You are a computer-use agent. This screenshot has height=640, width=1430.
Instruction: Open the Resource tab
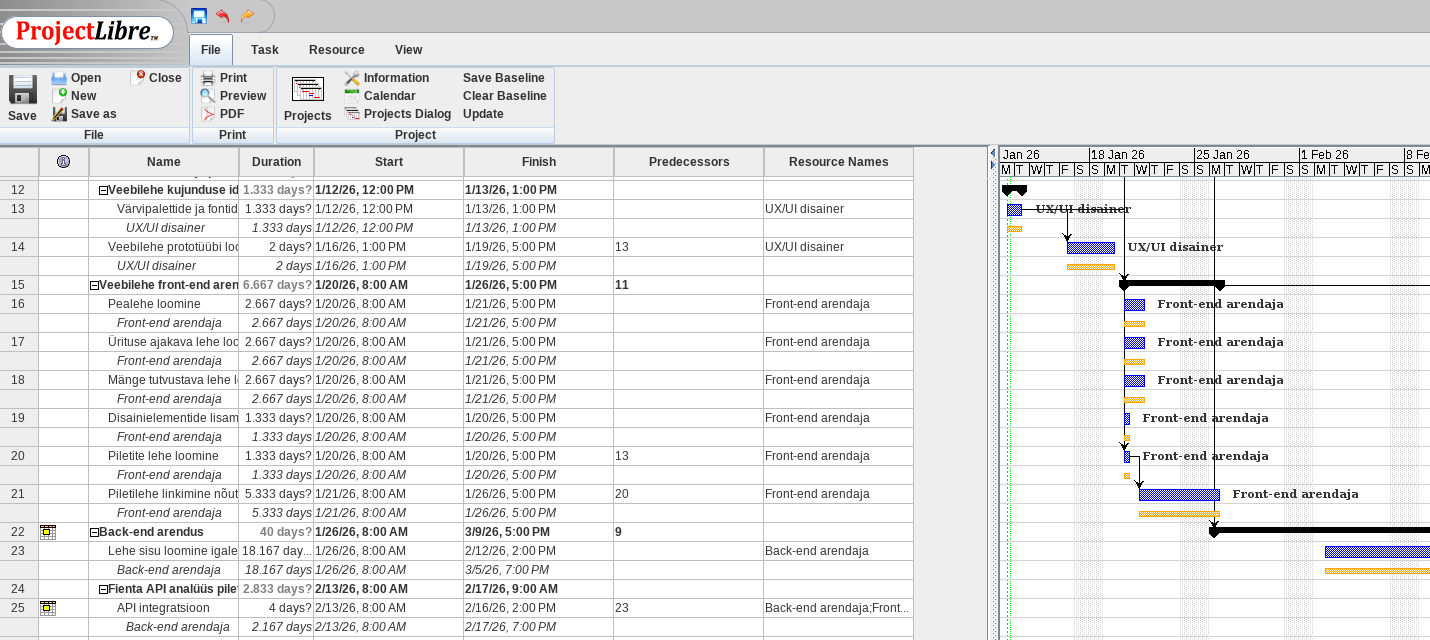pyautogui.click(x=336, y=50)
